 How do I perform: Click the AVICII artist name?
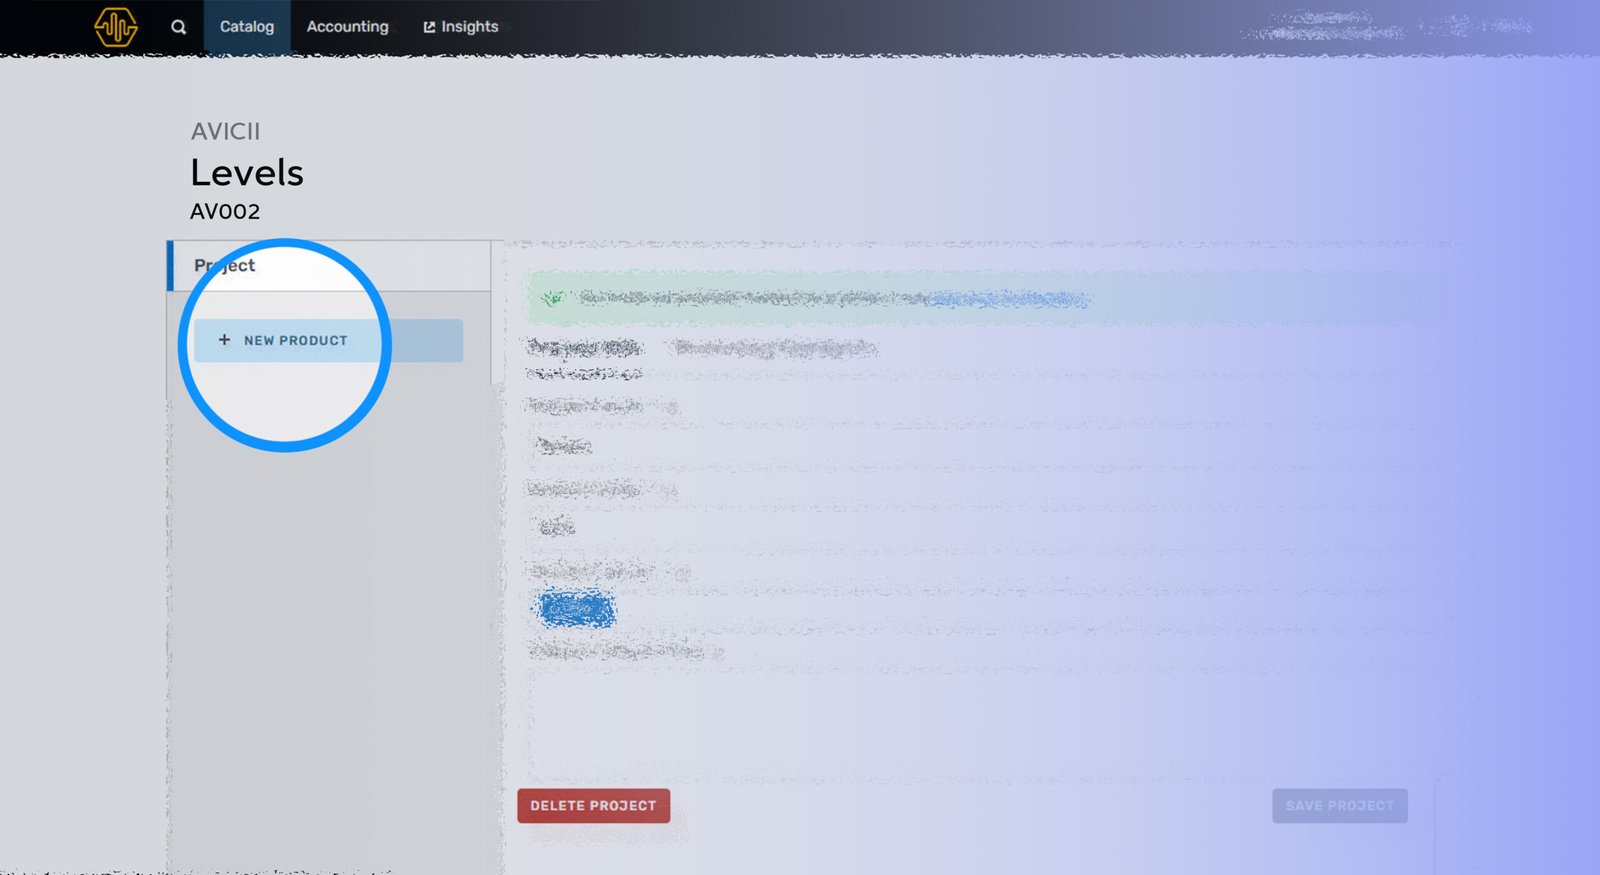pos(225,131)
